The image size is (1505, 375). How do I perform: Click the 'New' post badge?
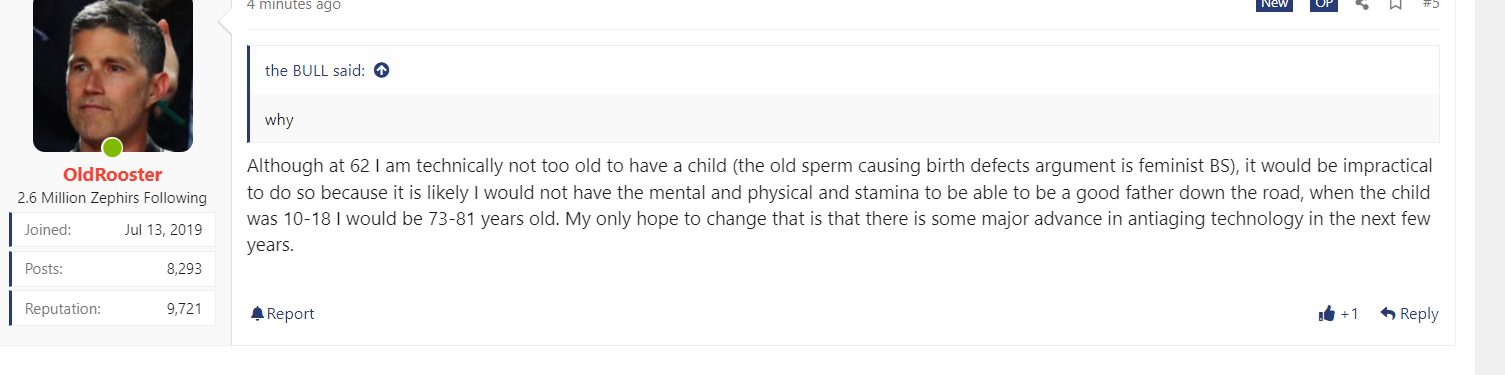(x=1275, y=4)
